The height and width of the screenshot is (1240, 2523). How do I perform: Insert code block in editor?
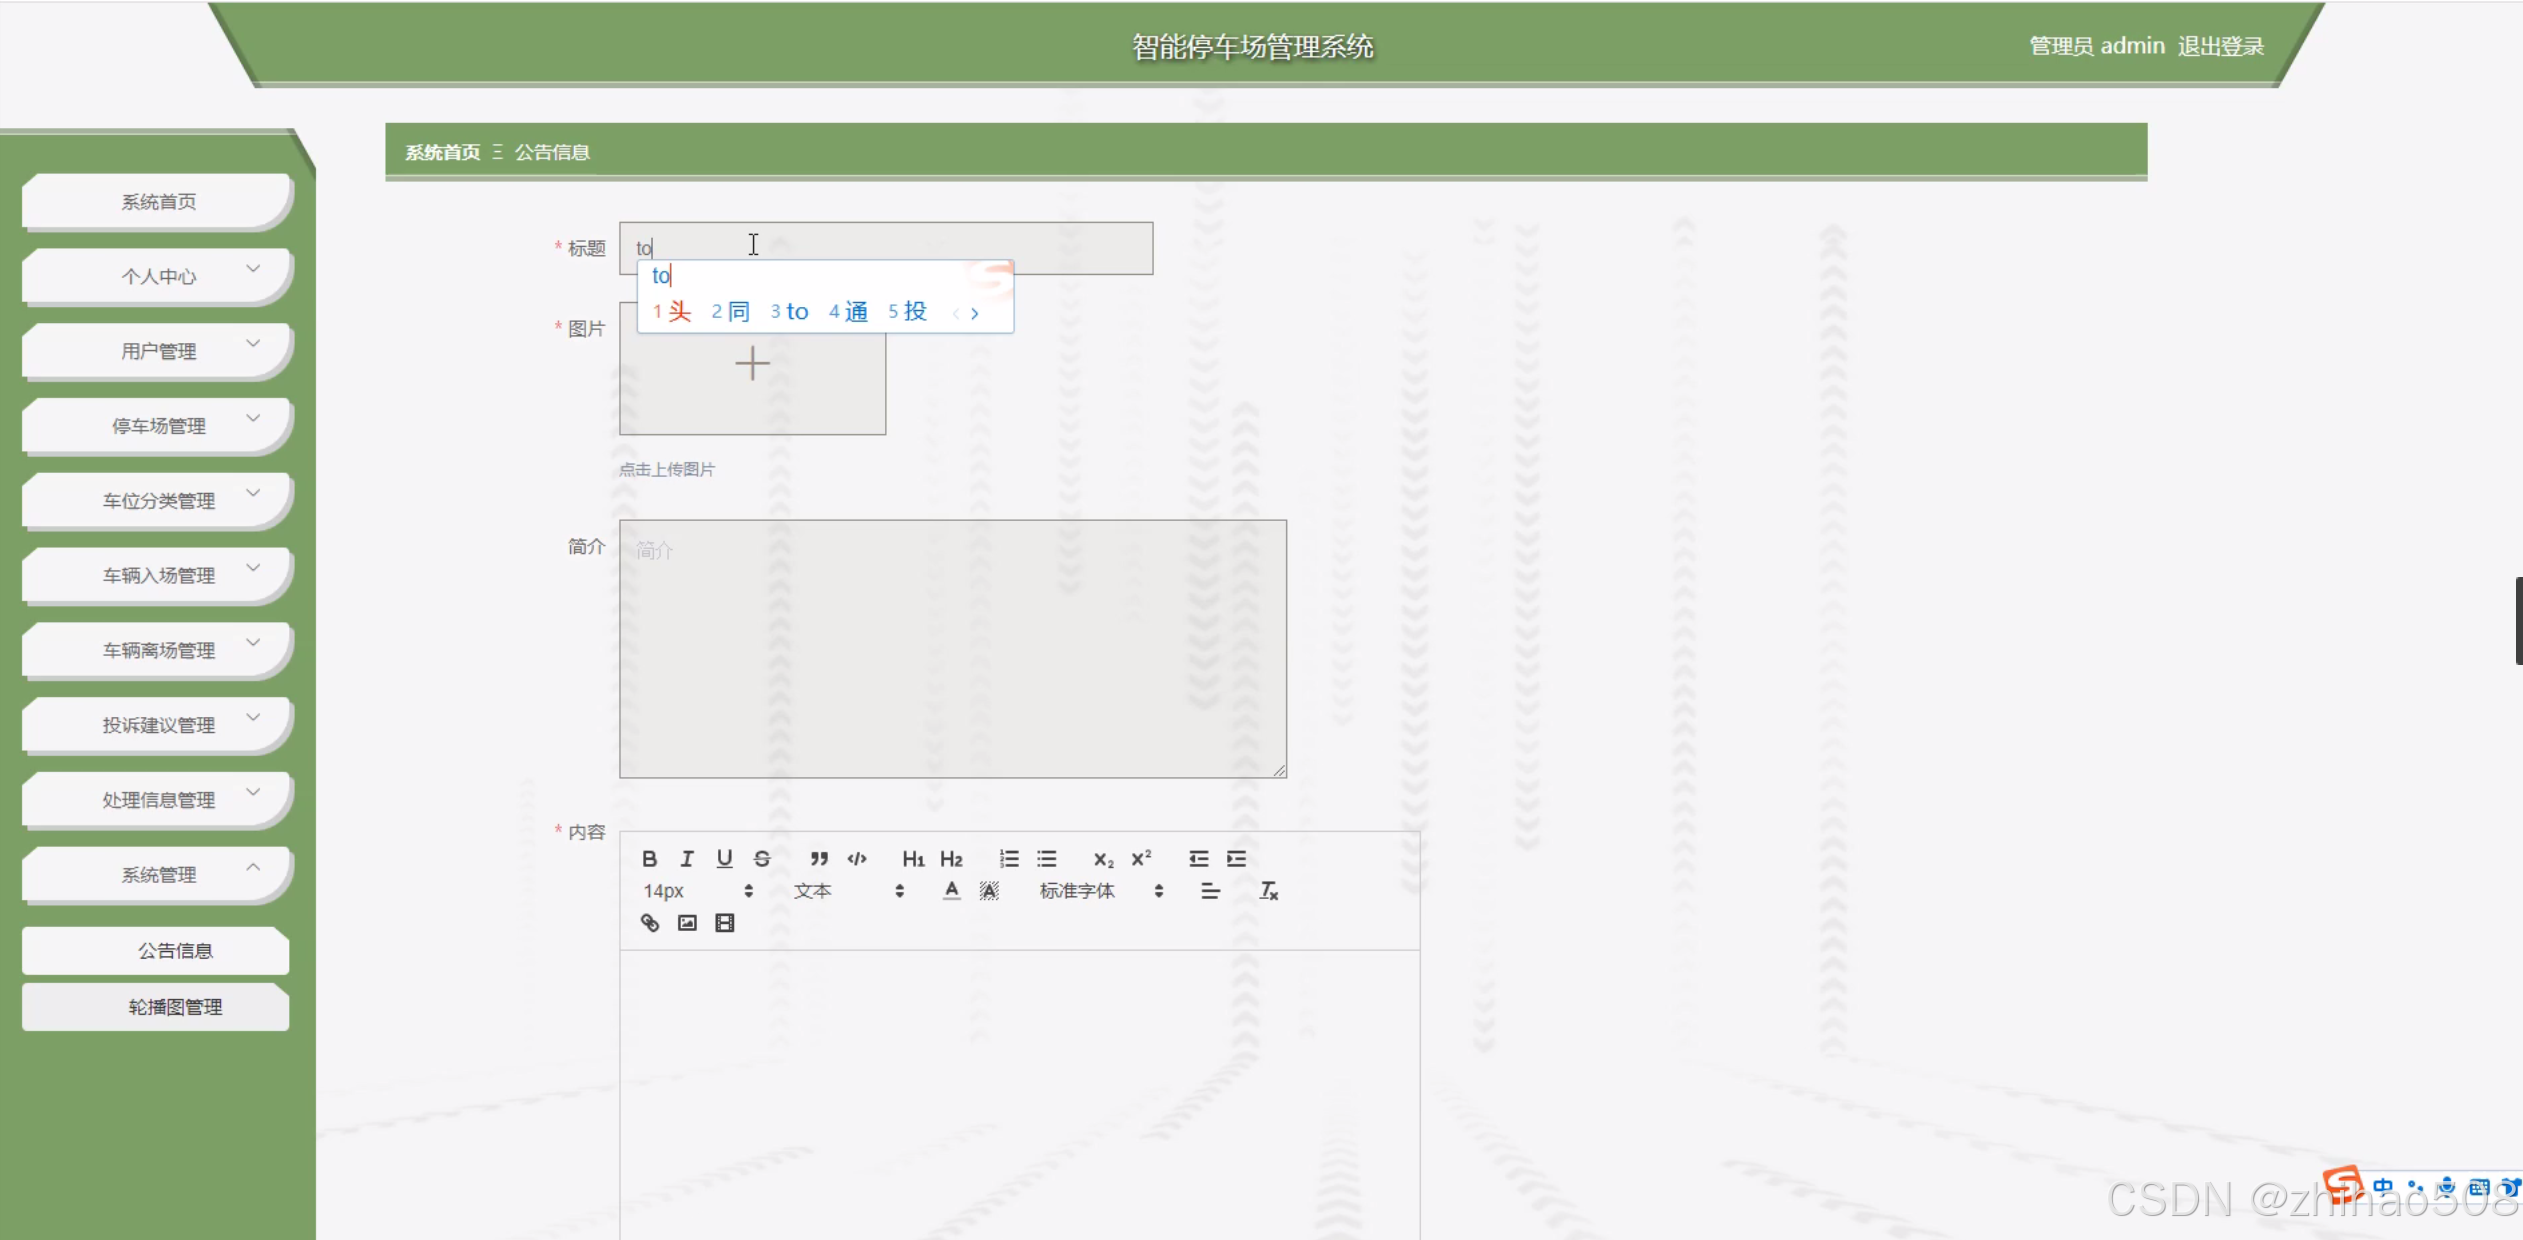point(857,858)
